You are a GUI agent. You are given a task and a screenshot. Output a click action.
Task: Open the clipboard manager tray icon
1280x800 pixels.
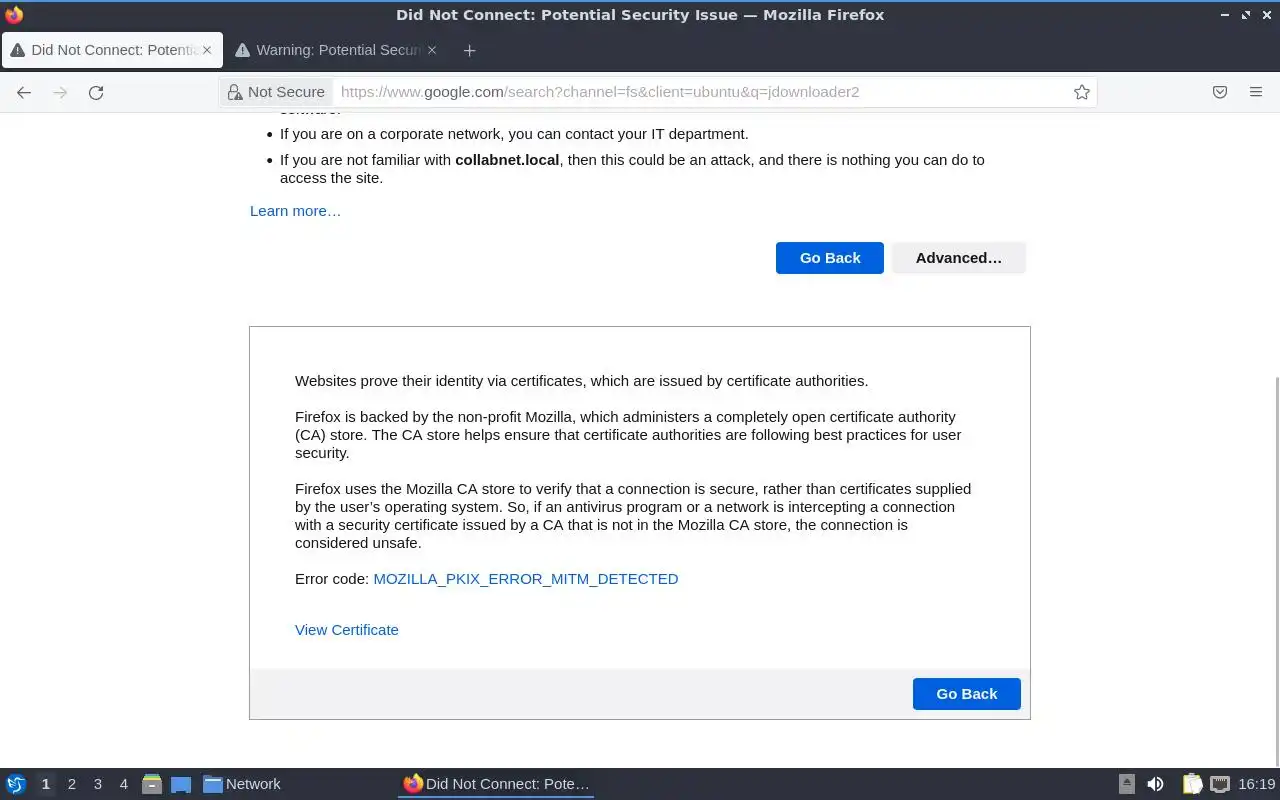(x=1192, y=784)
